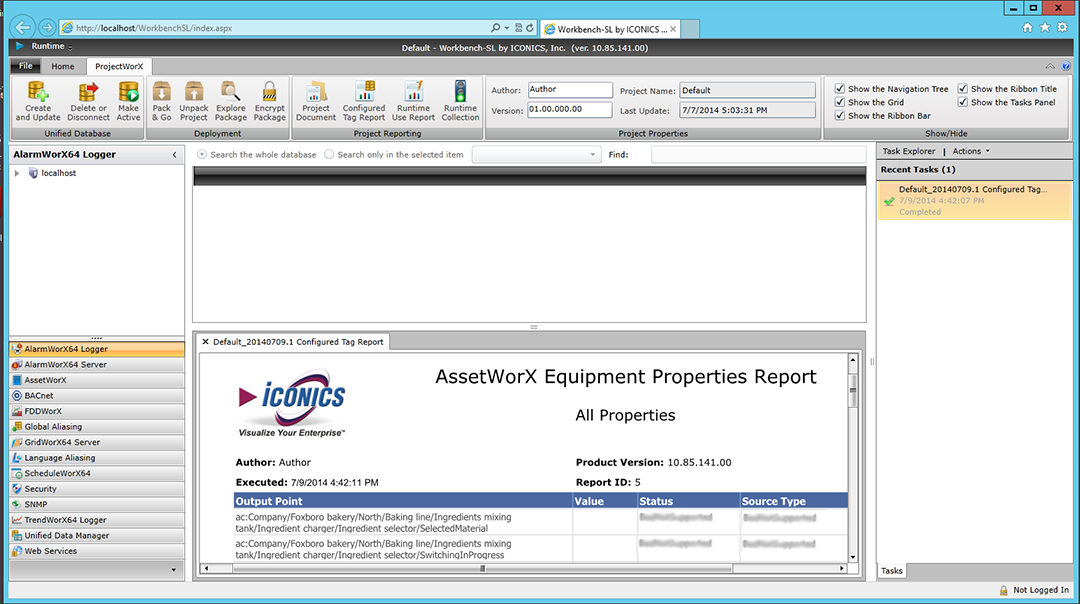1080x604 pixels.
Task: Switch to the Home ribbon tab
Action: click(63, 67)
